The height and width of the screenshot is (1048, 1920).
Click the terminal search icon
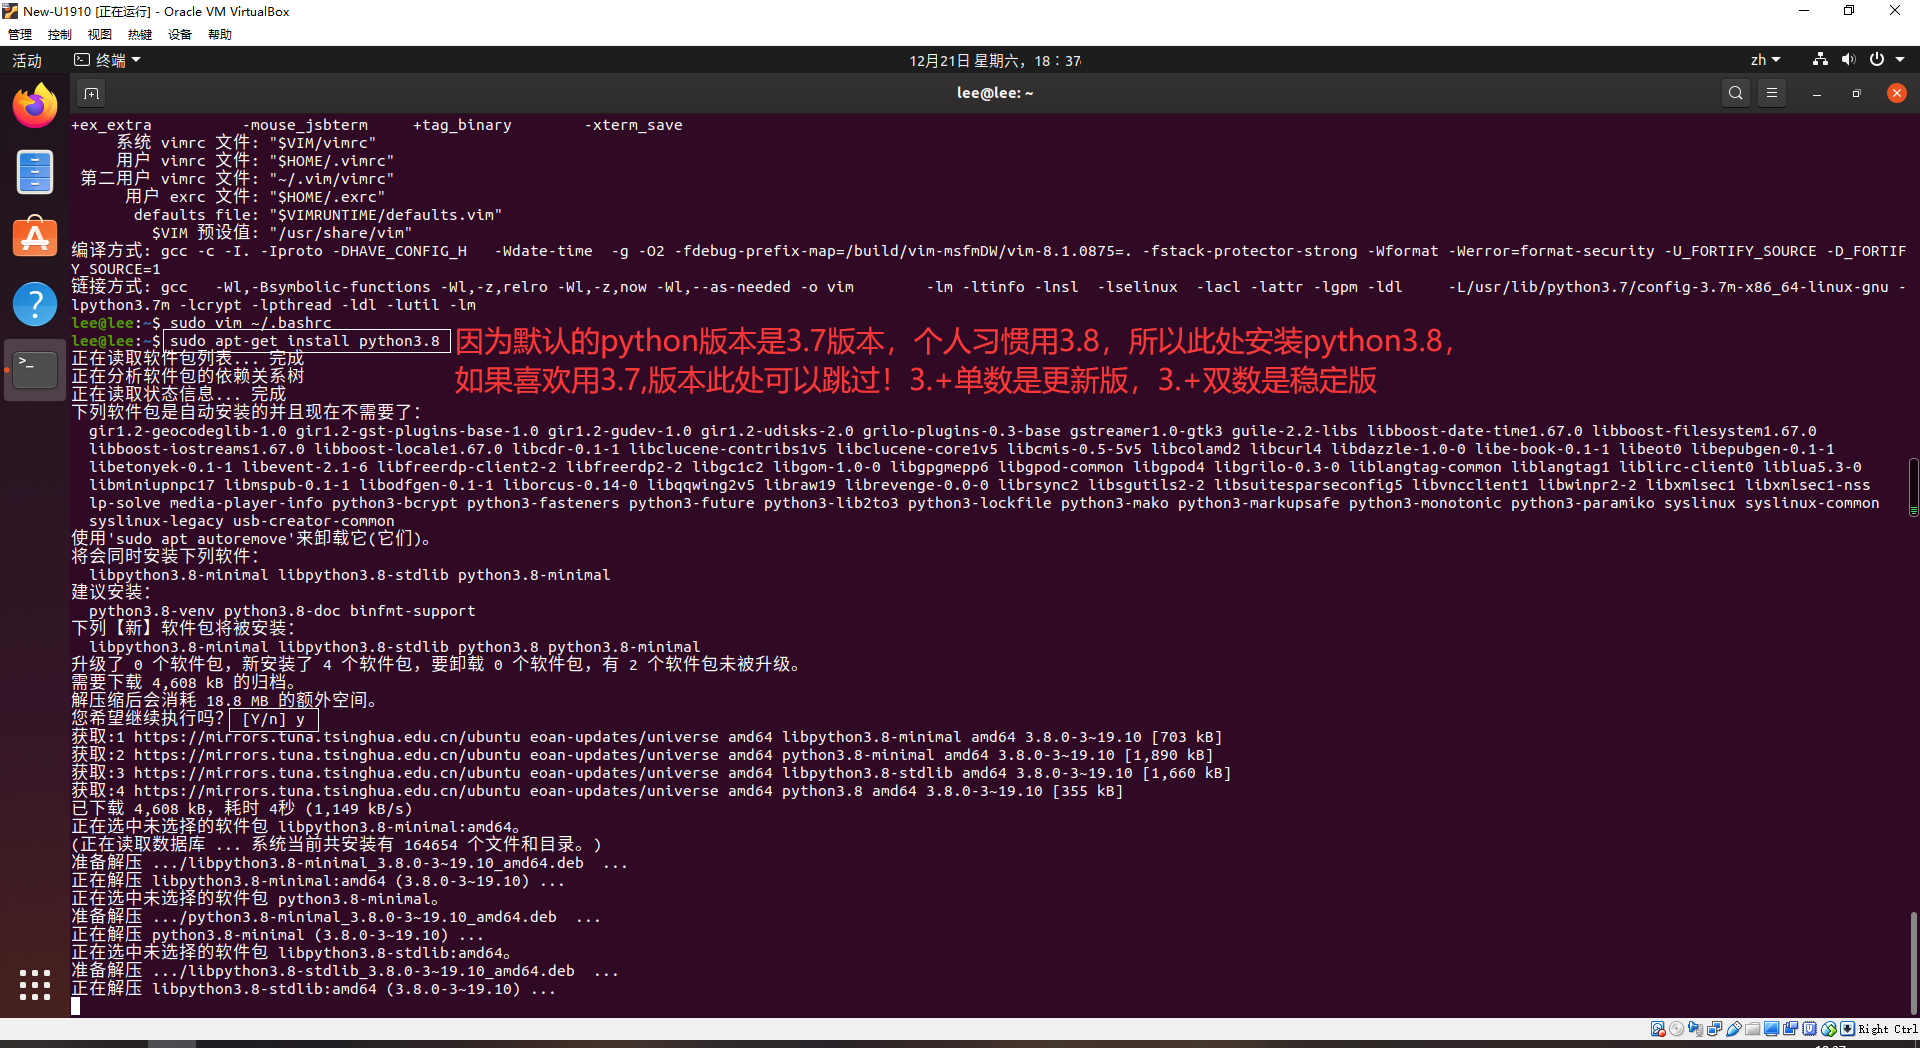tap(1736, 93)
